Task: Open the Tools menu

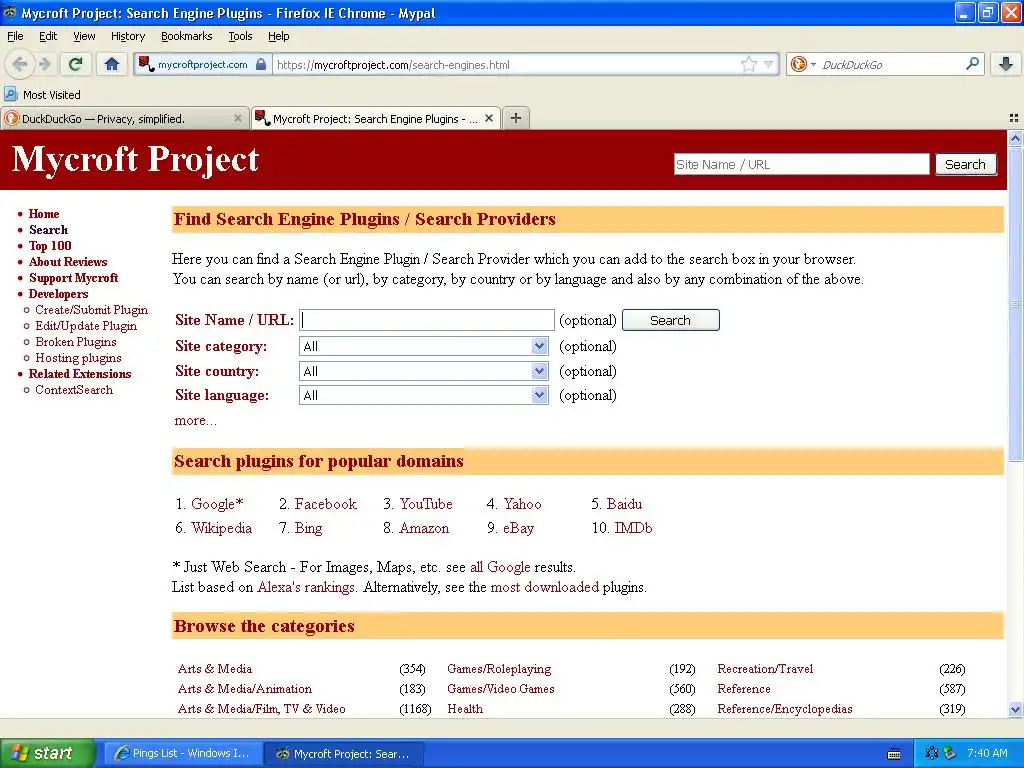Action: point(240,36)
